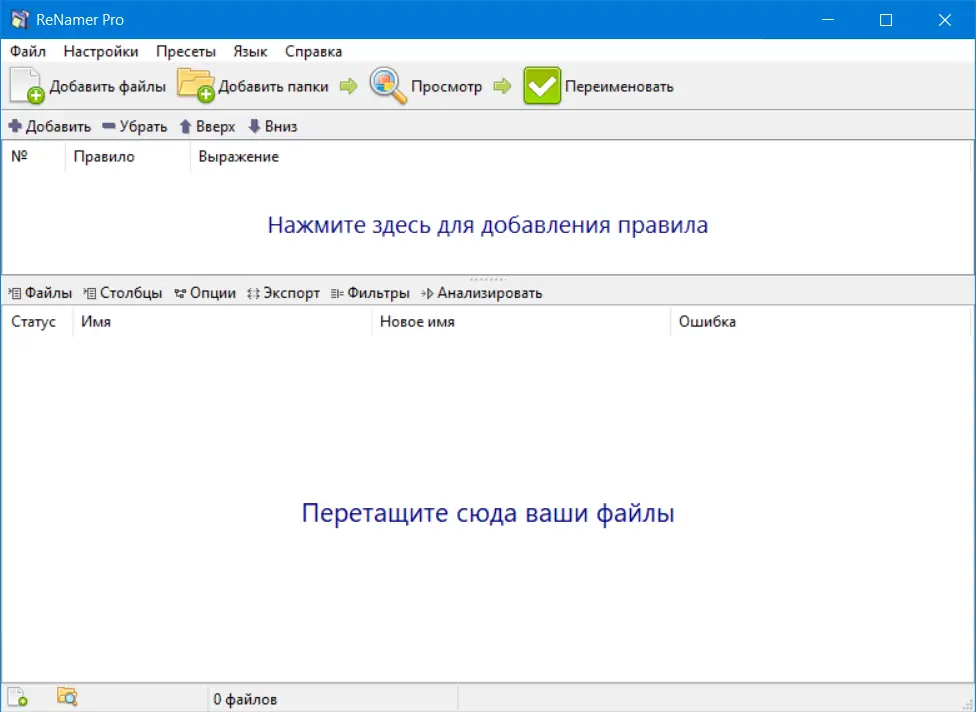Screen dimensions: 976x712
Task: Click the status bar folder search icon
Action: pyautogui.click(x=67, y=696)
